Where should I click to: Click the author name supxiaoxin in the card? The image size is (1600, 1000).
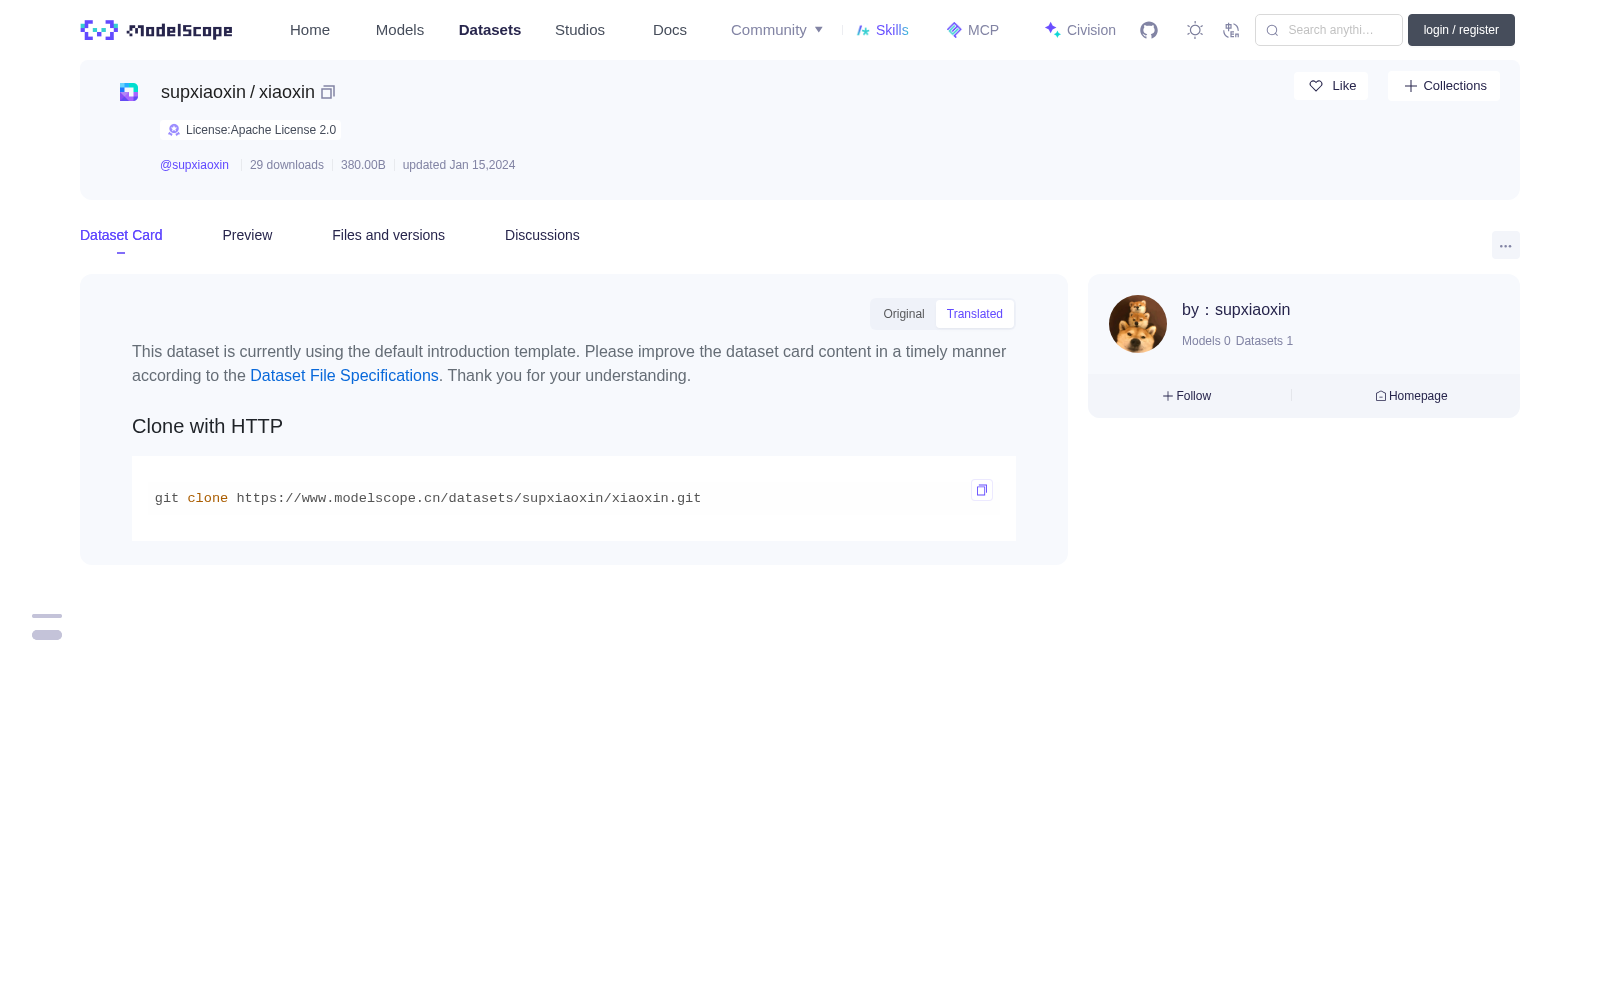click(x=1252, y=310)
